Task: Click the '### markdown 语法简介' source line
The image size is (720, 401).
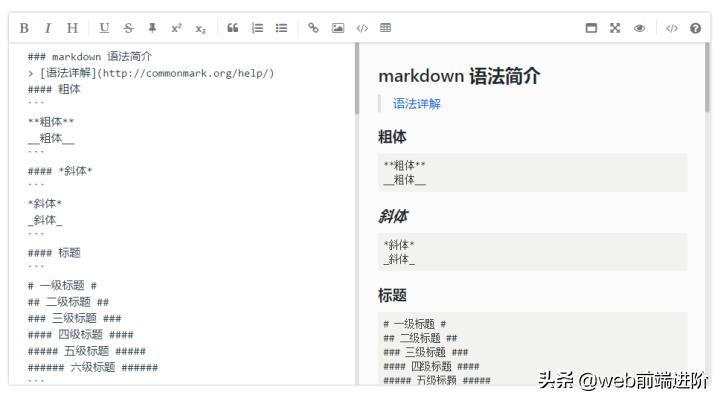Action: coord(90,56)
